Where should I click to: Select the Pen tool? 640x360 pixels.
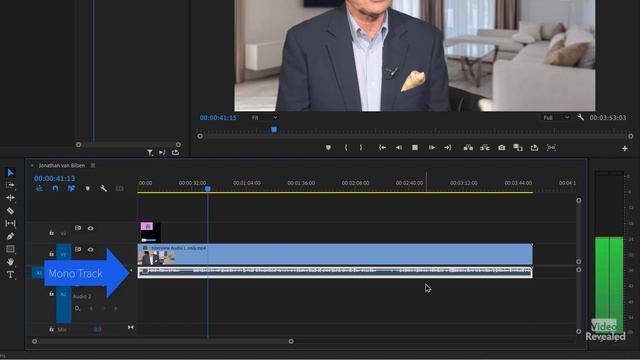click(x=10, y=236)
